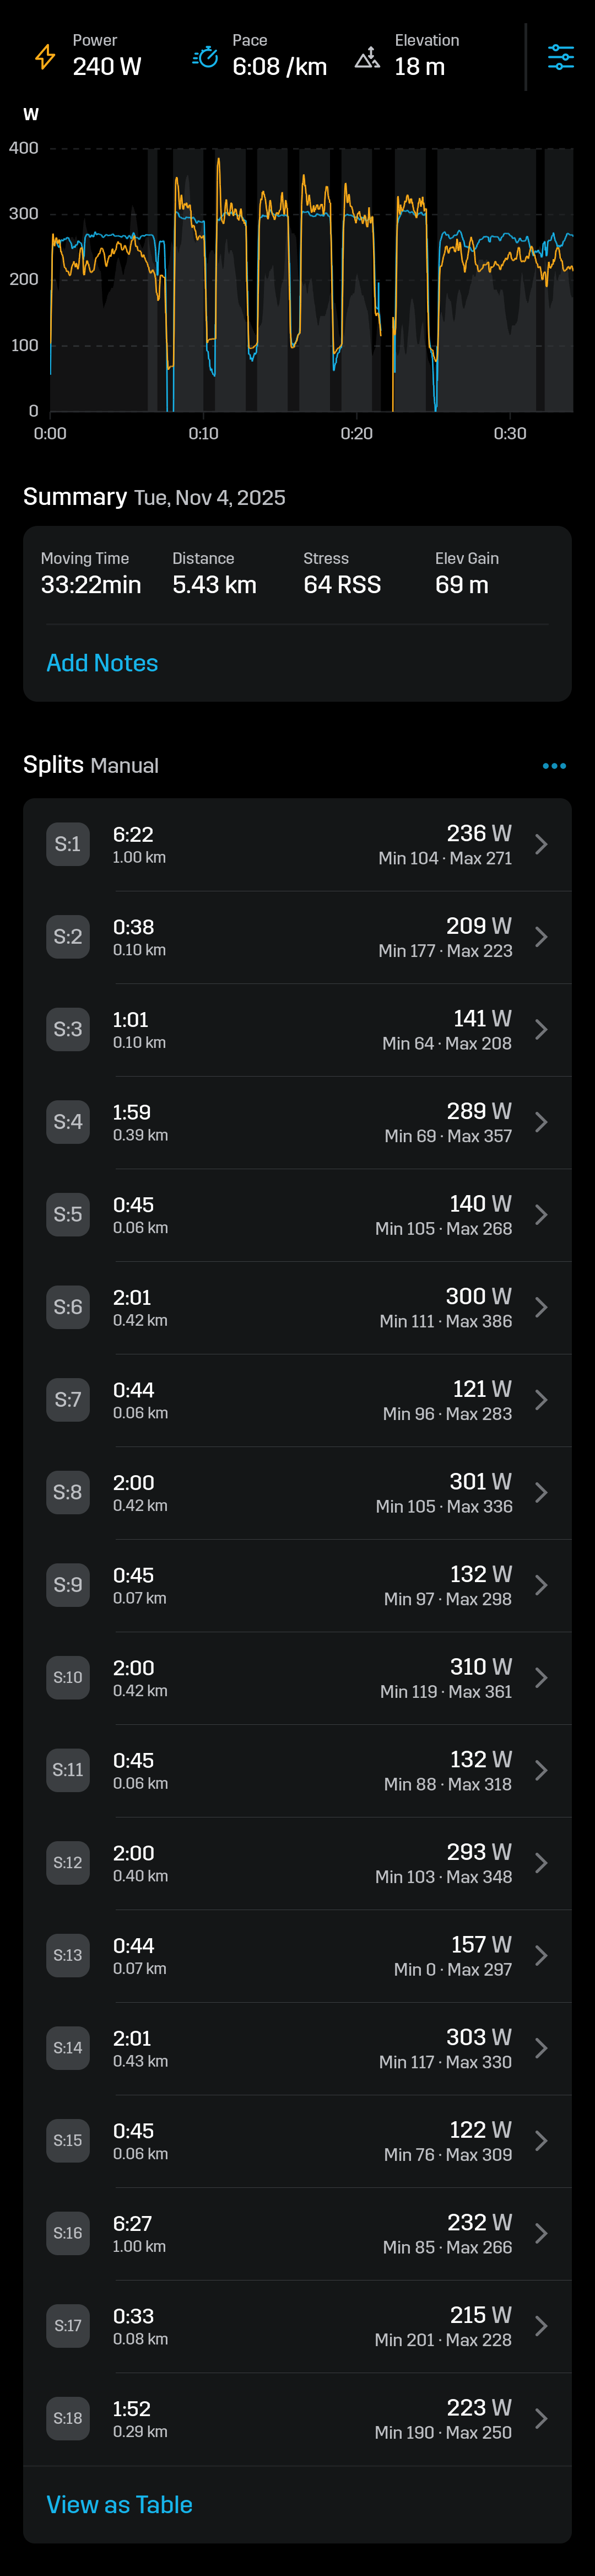
Task: Open chart filter settings icon
Action: tap(560, 57)
